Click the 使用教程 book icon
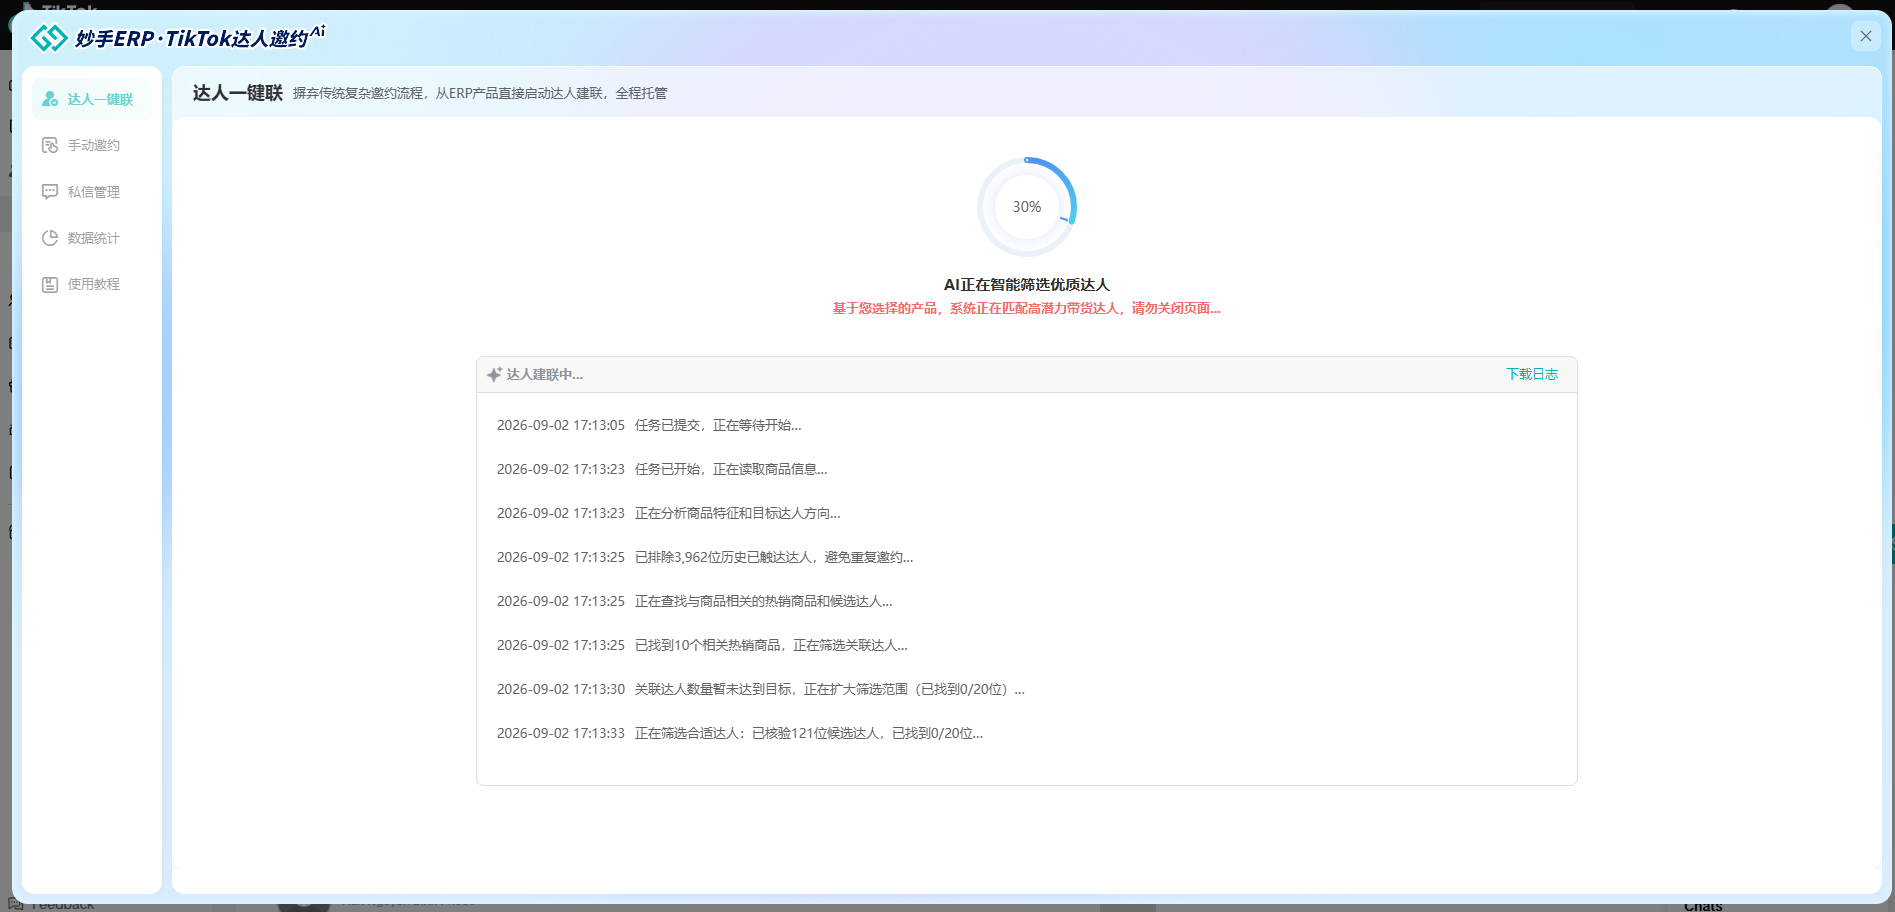Image resolution: width=1895 pixels, height=912 pixels. (x=50, y=284)
